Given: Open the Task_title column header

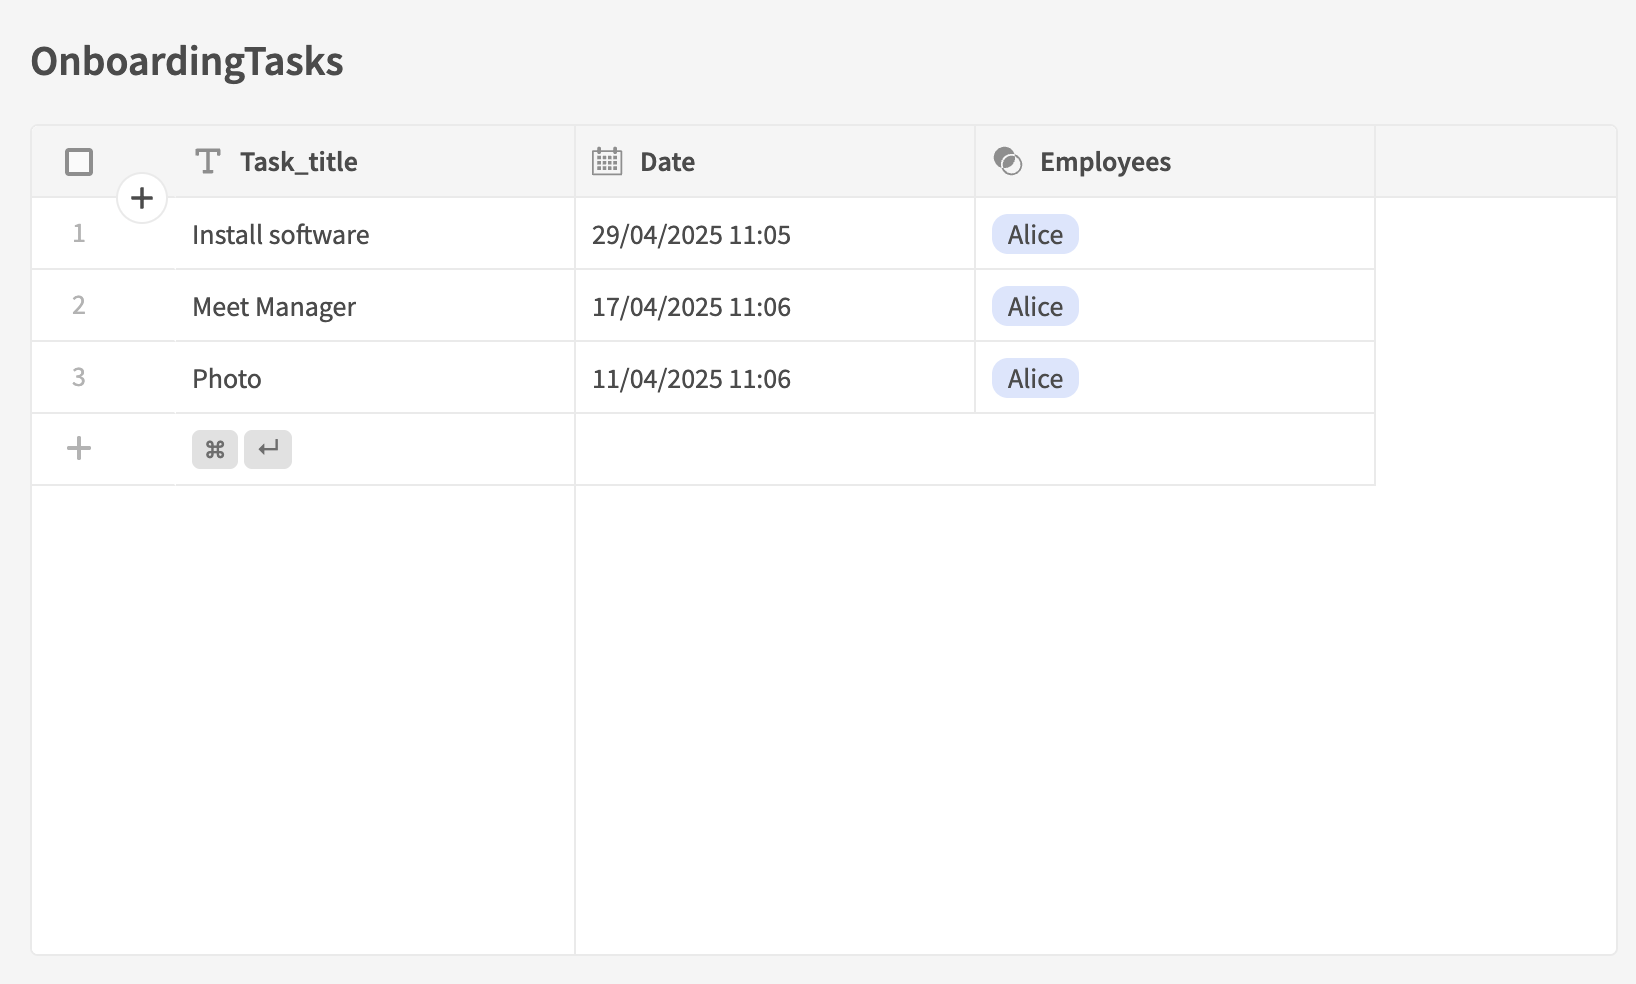Looking at the screenshot, I should click(298, 162).
